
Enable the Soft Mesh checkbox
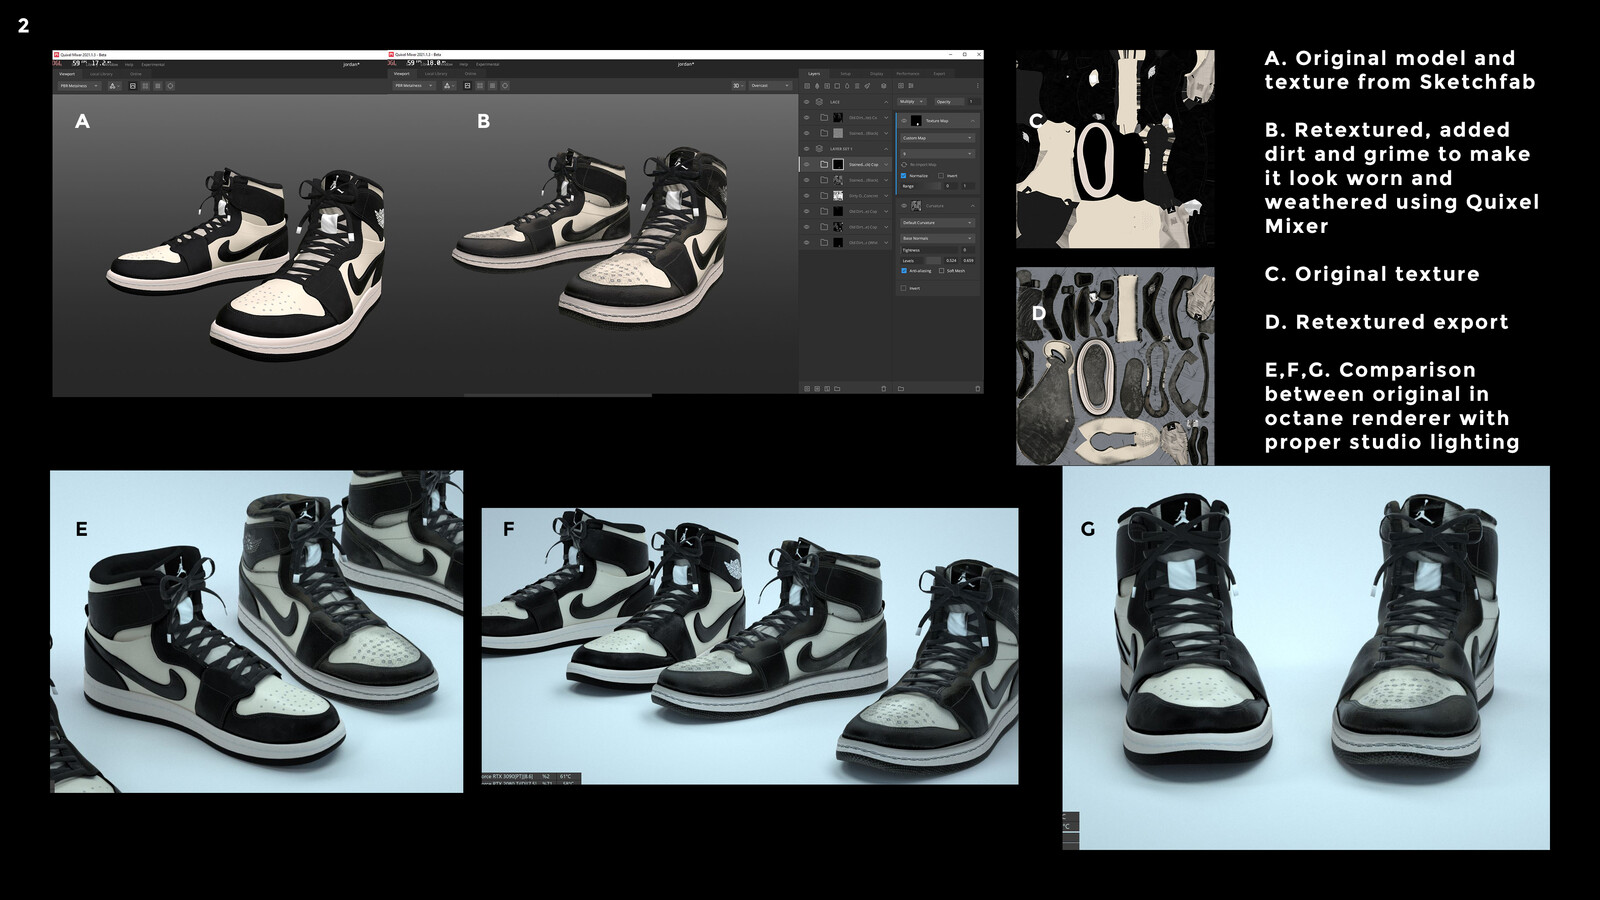coord(941,271)
